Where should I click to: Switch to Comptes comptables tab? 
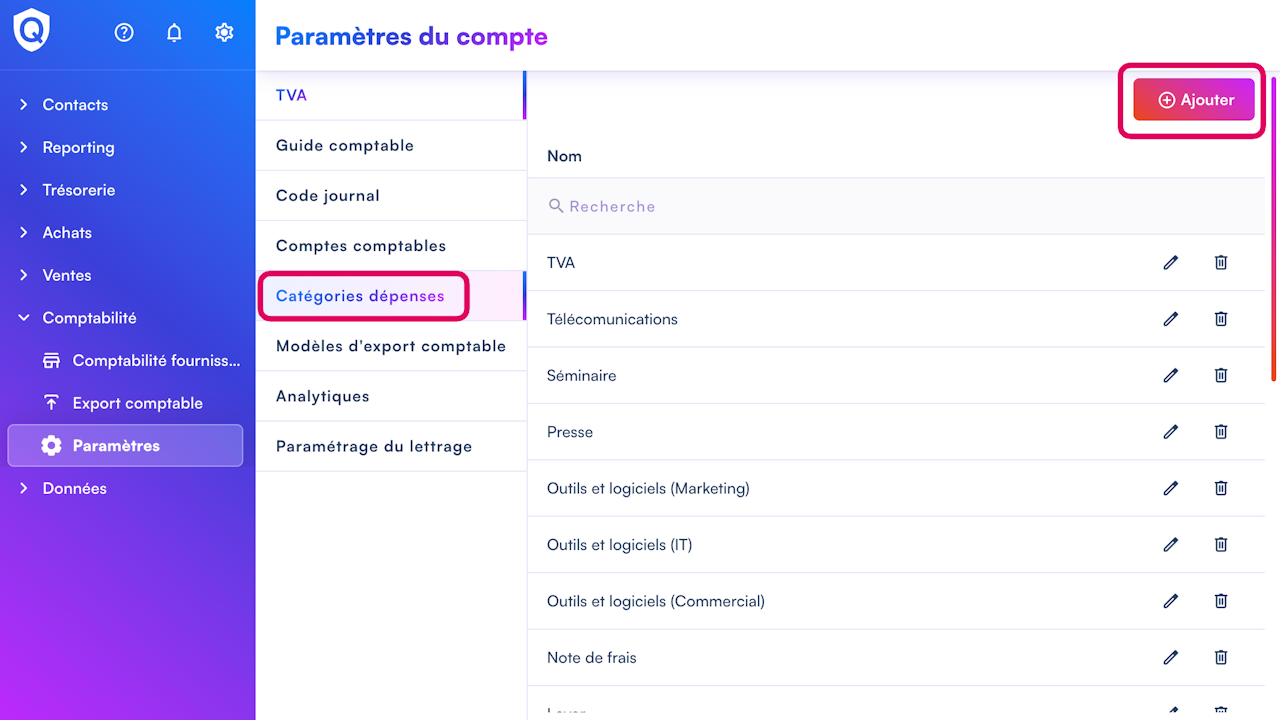pyautogui.click(x=361, y=246)
